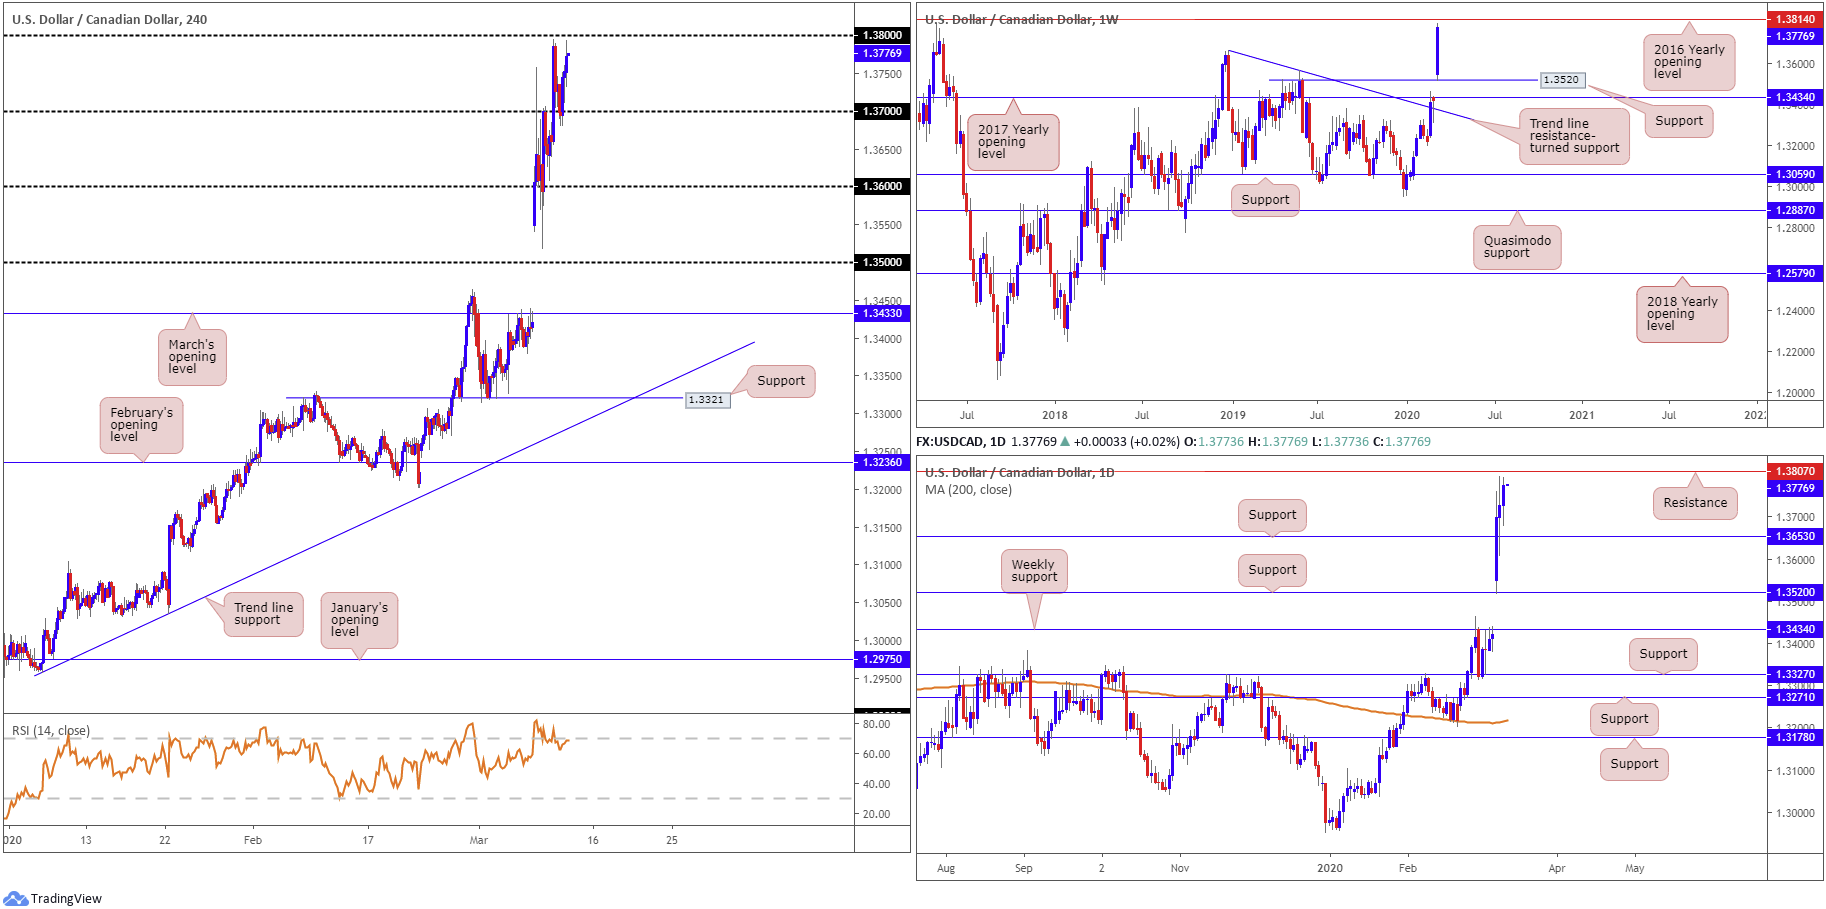Click the 'January's opening level' callout
The height and width of the screenshot is (909, 1826).
pos(359,620)
